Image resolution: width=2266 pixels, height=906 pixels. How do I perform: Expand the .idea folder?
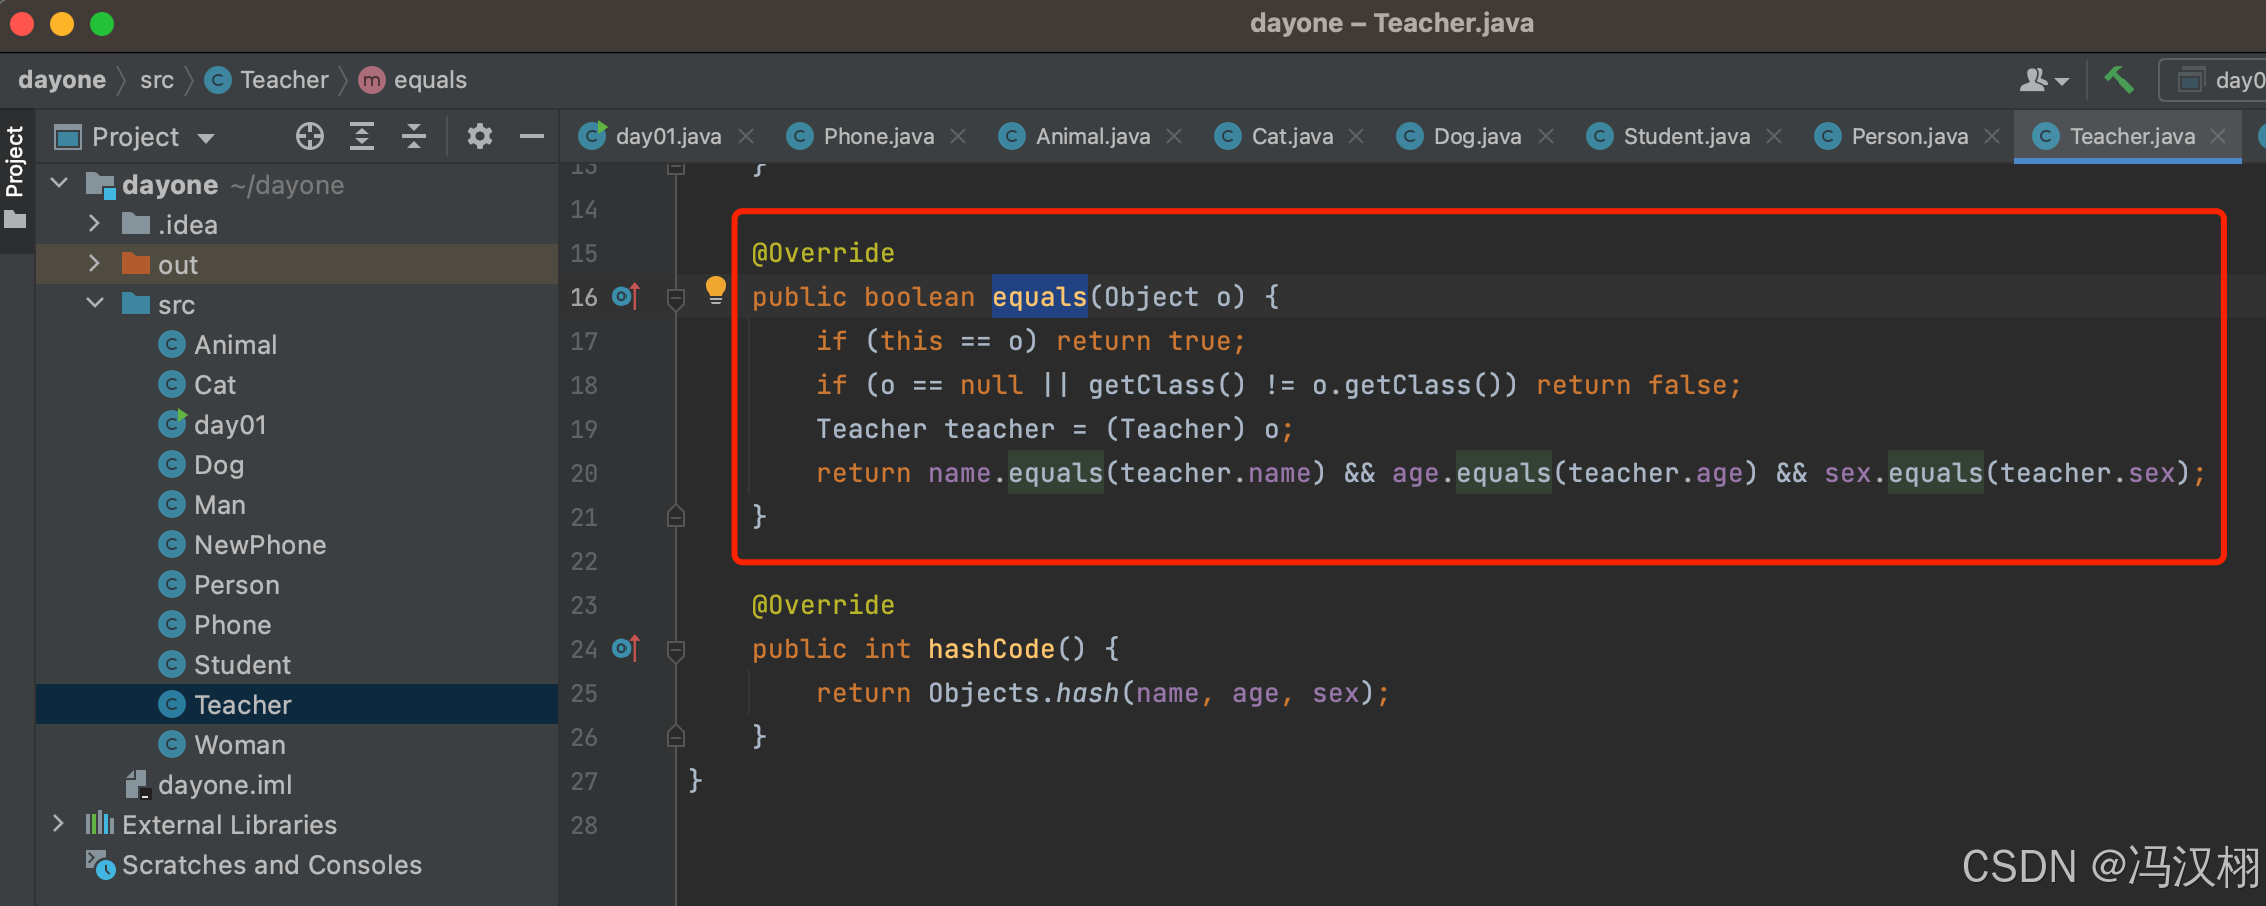tap(94, 223)
